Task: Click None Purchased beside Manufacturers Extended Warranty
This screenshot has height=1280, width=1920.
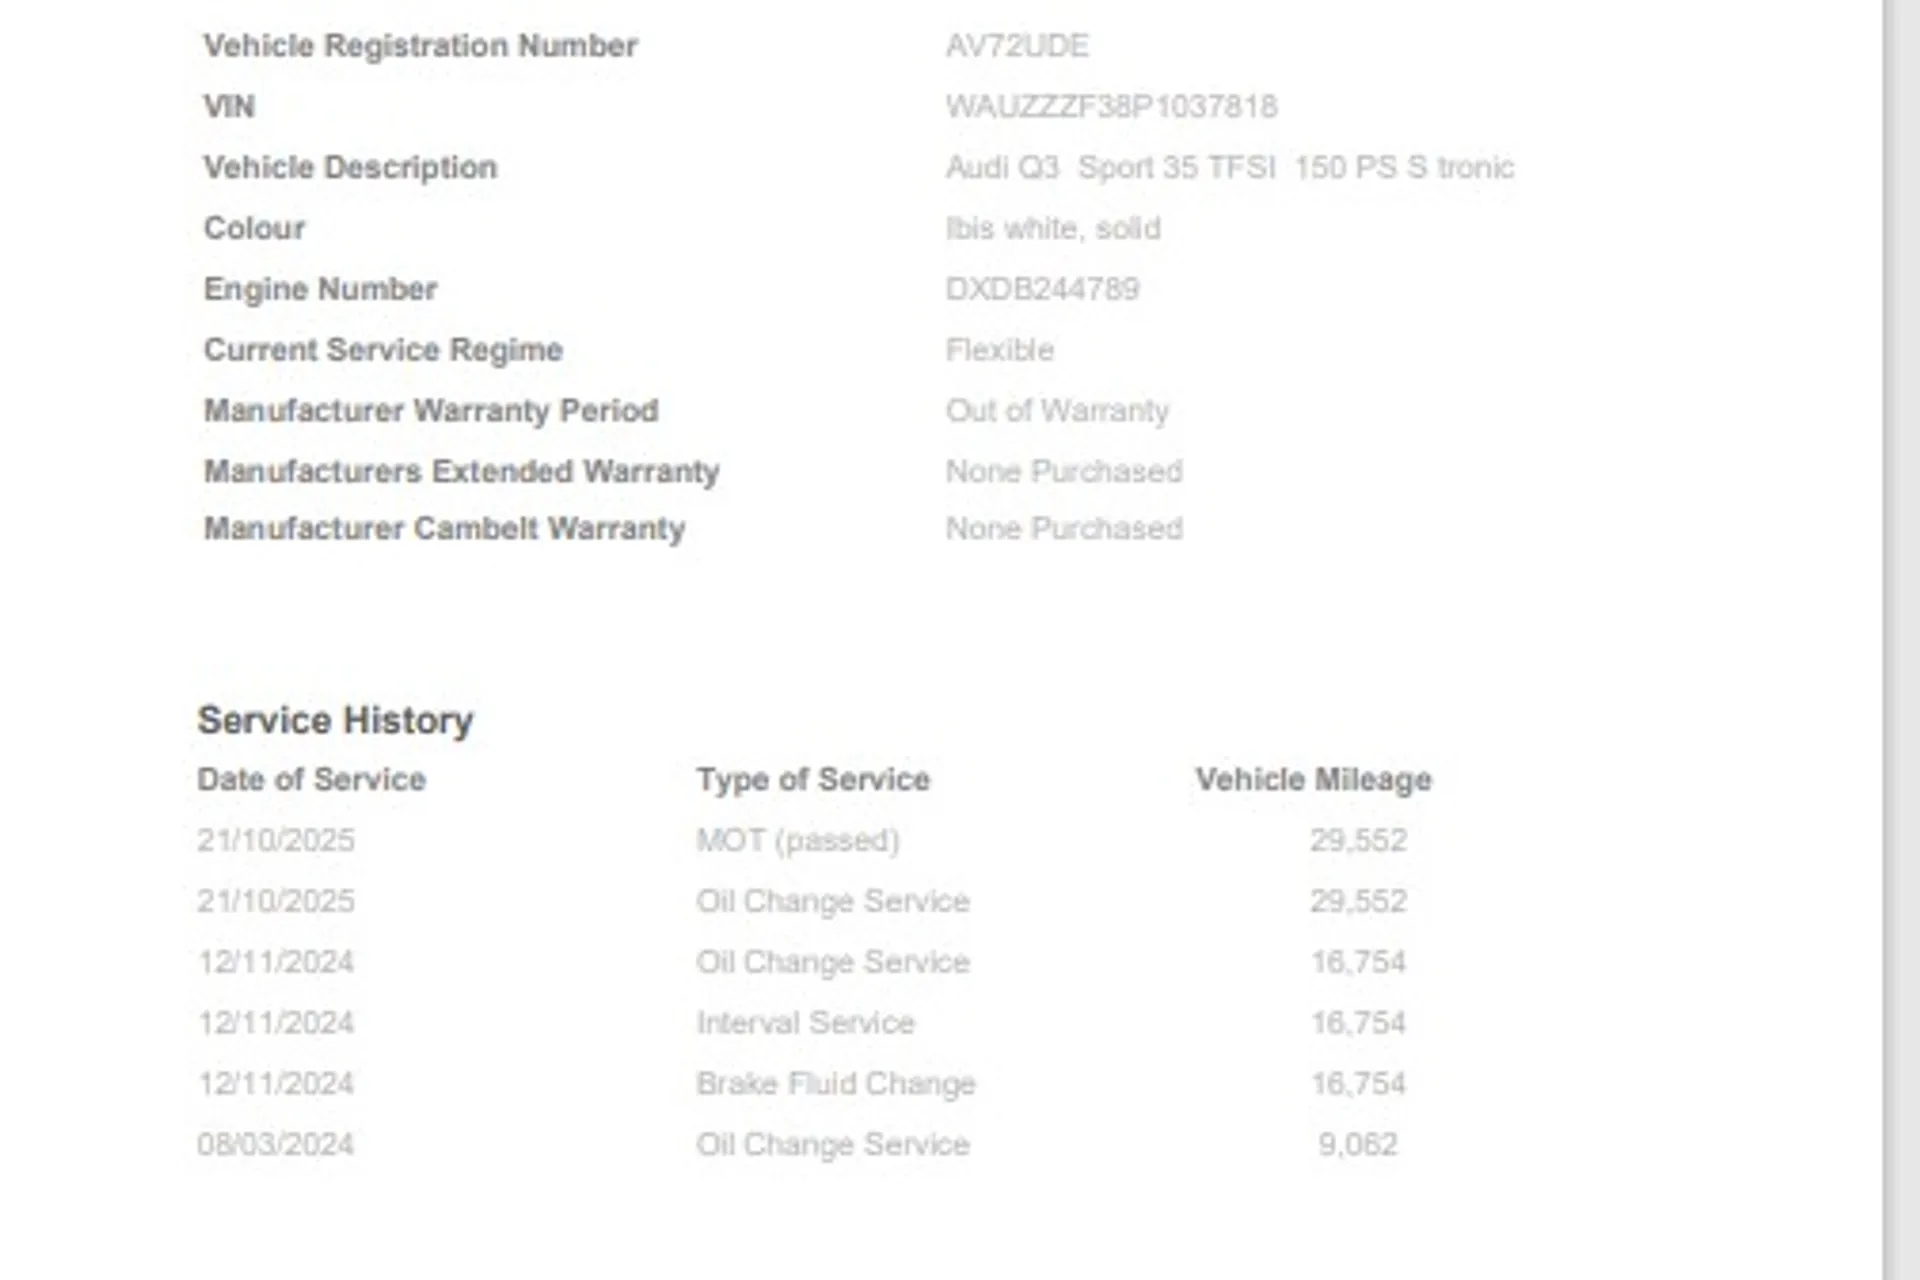Action: pos(1064,471)
